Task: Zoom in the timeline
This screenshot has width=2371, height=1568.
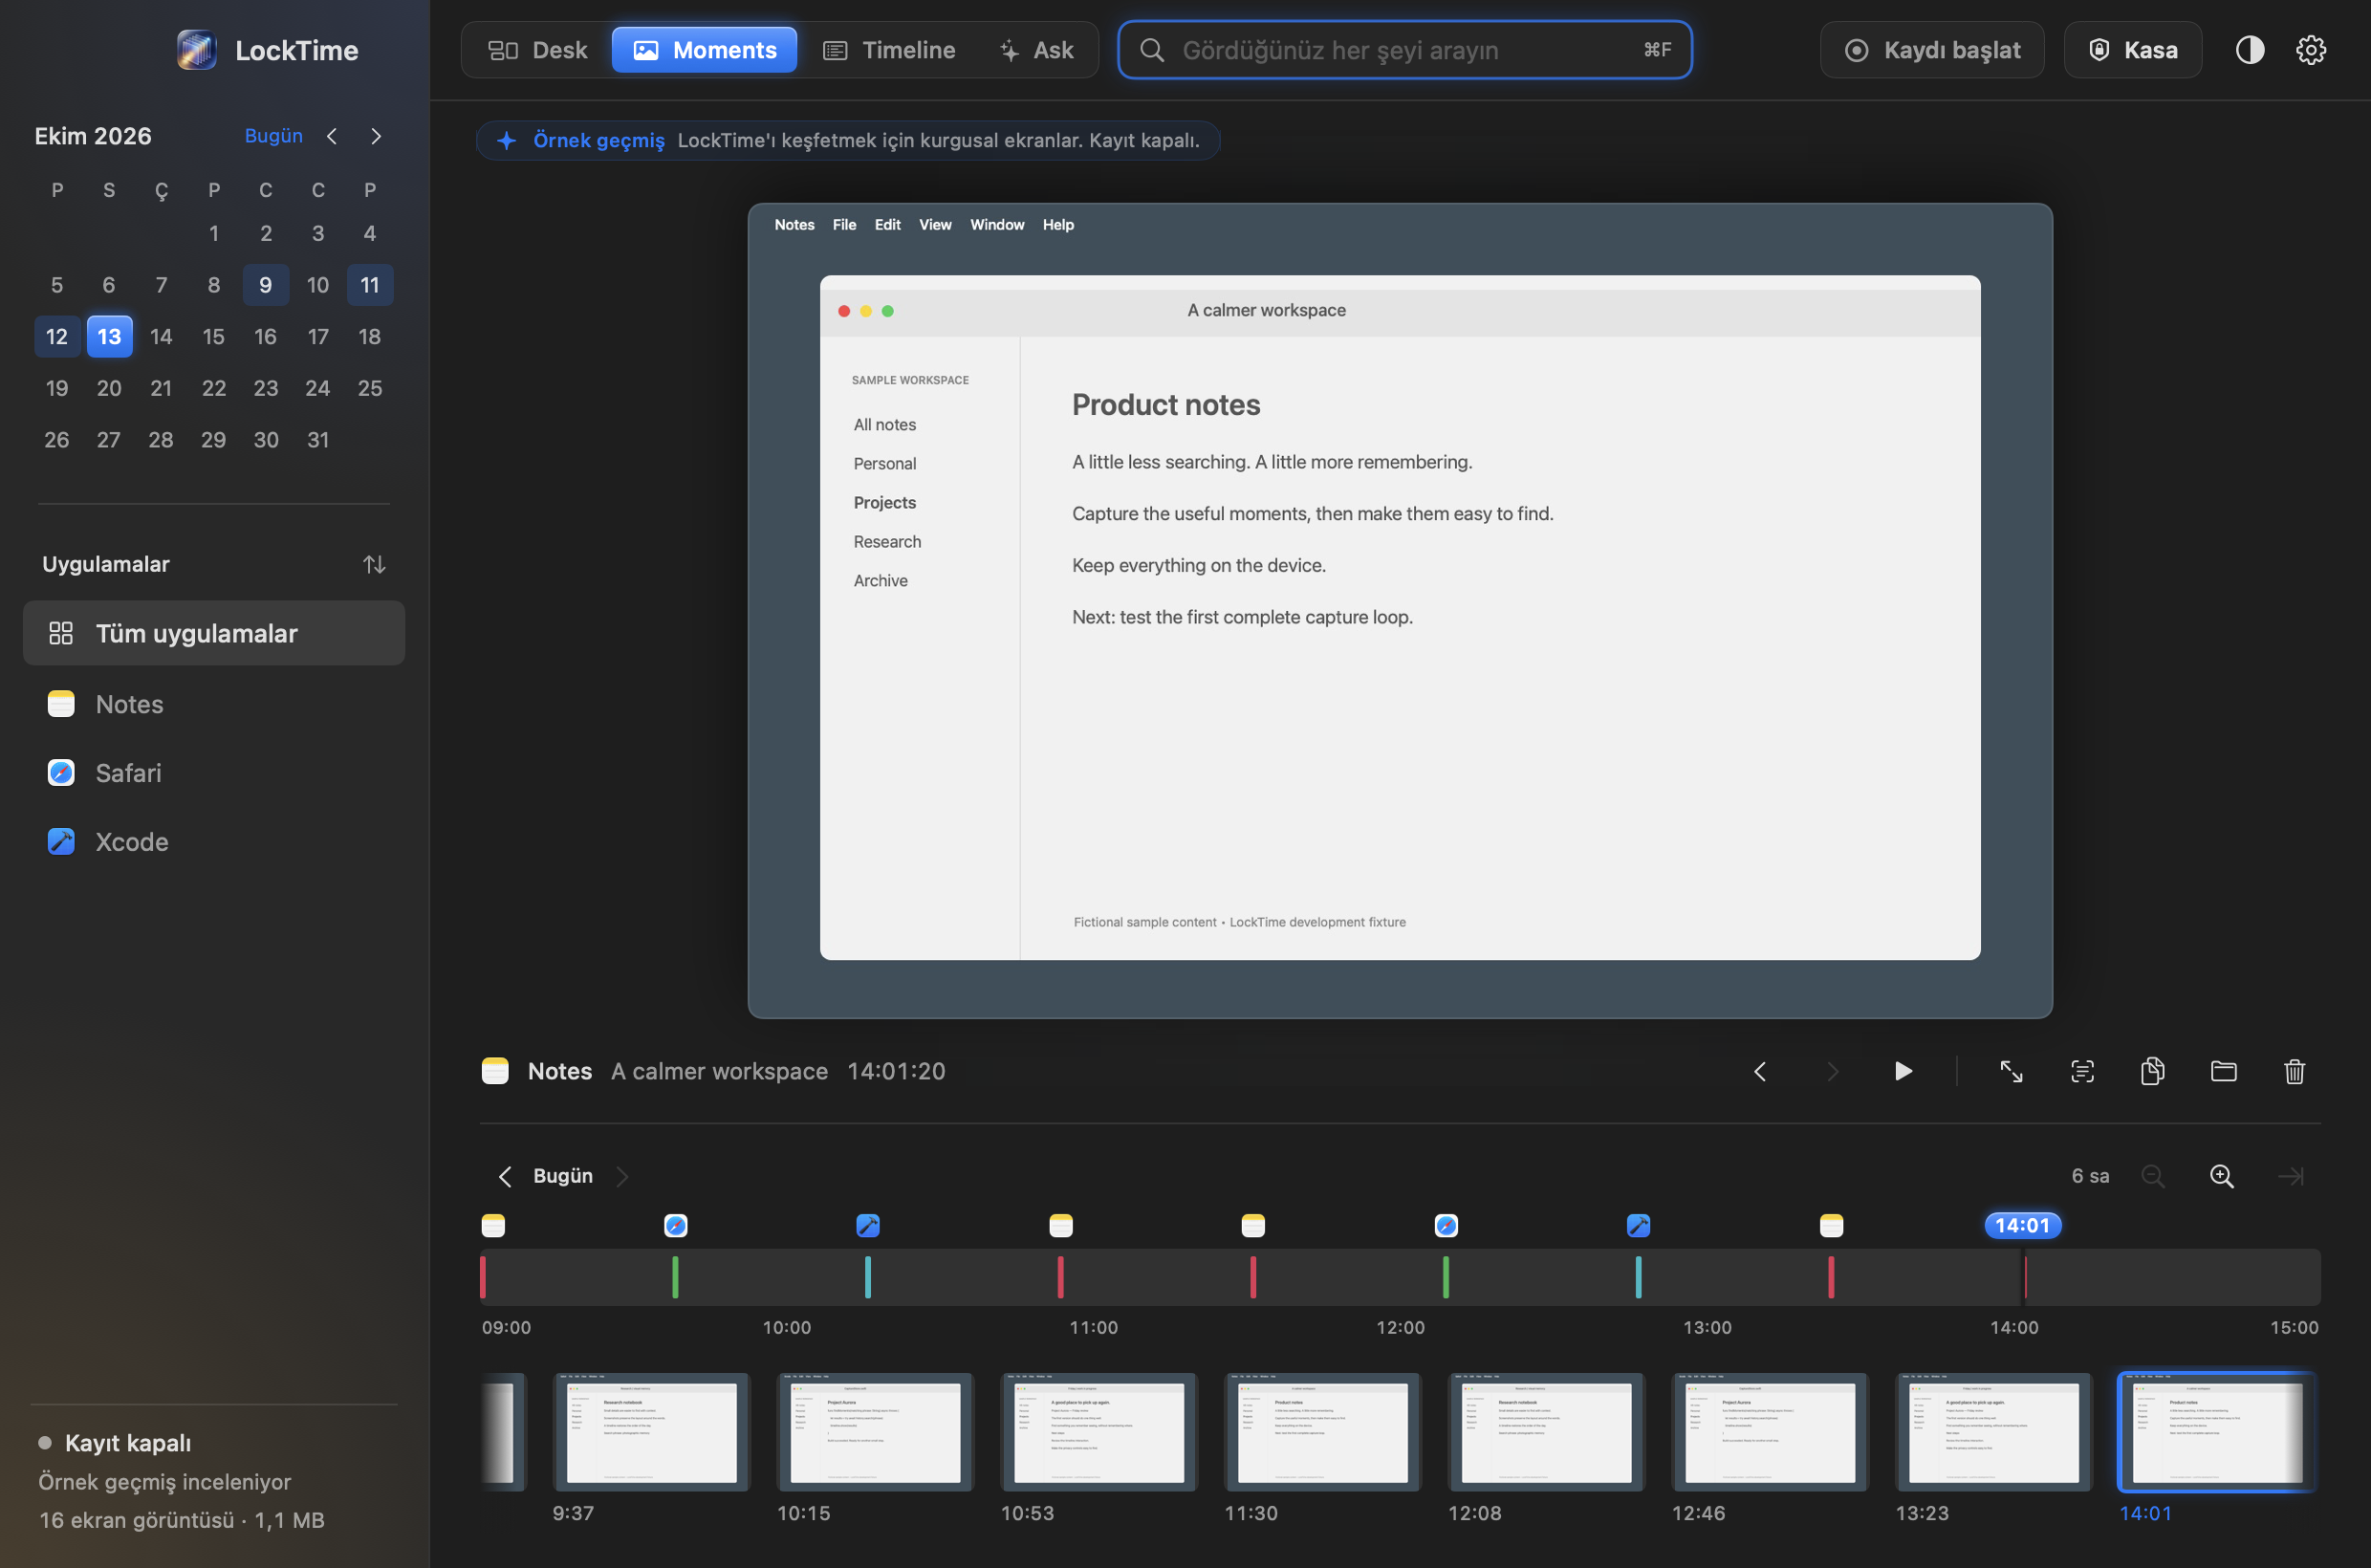Action: tap(2222, 1176)
